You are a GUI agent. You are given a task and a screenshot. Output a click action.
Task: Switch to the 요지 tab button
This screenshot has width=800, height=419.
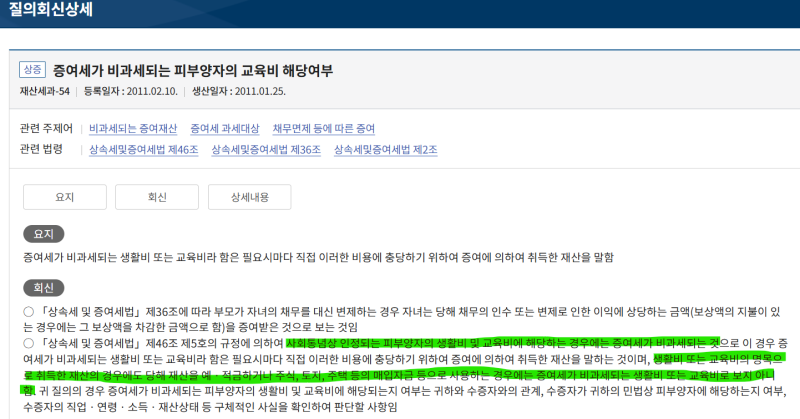pyautogui.click(x=65, y=197)
